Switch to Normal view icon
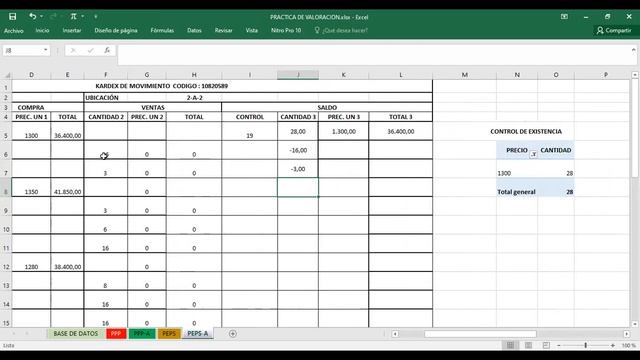The image size is (640, 360). click(x=510, y=345)
